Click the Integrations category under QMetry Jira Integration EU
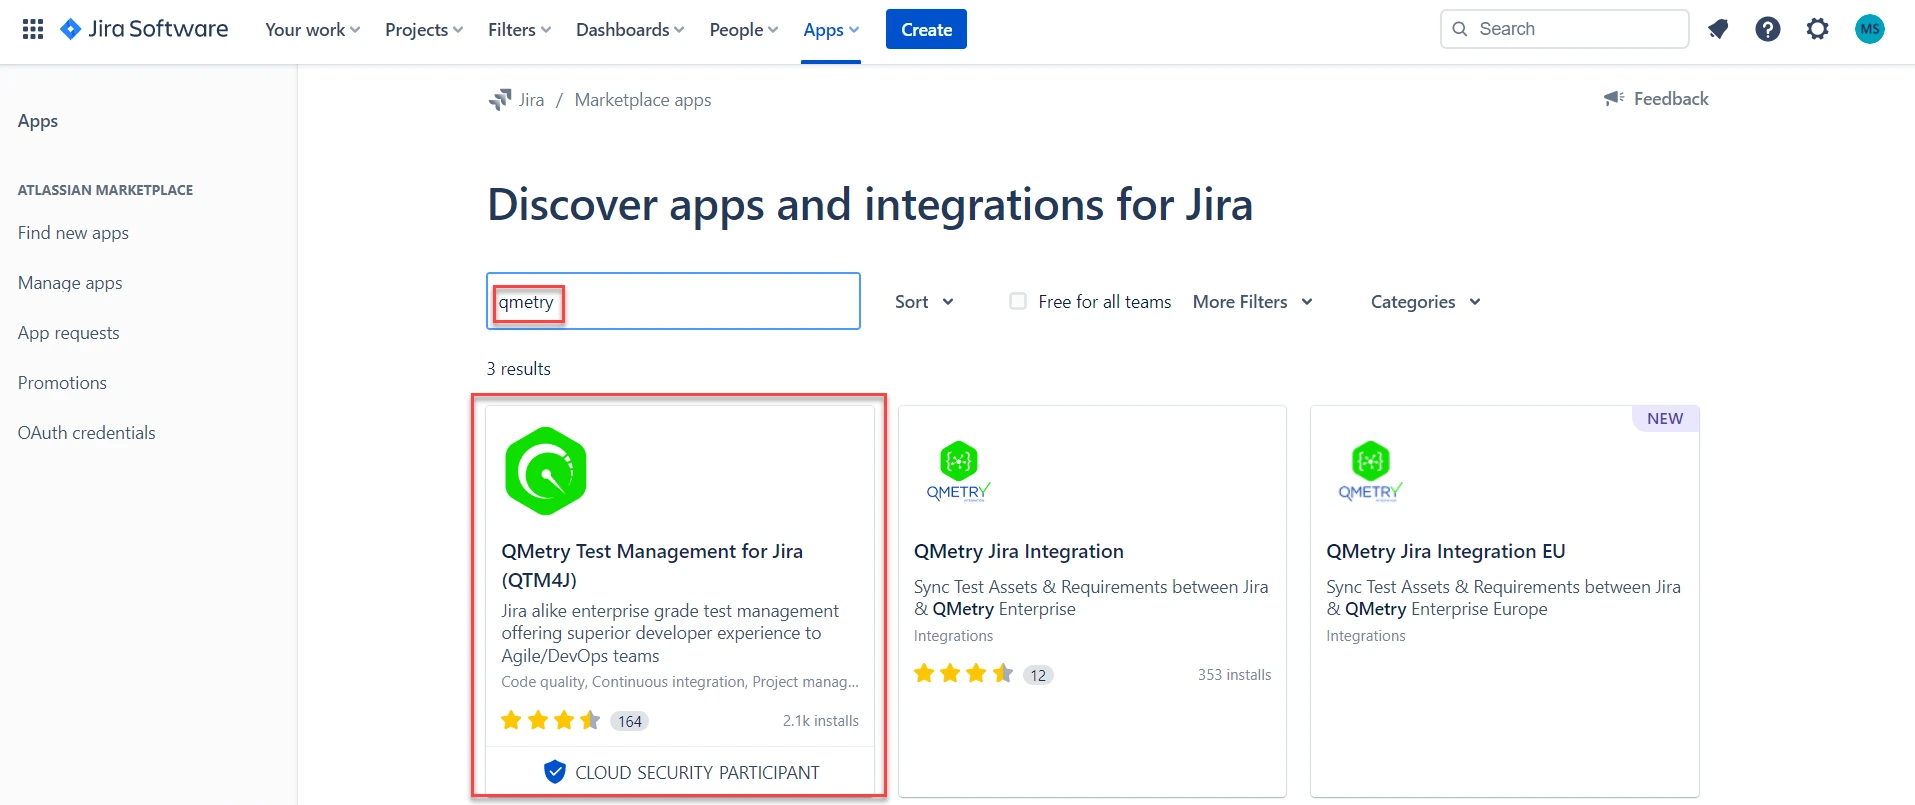This screenshot has width=1915, height=805. click(1365, 636)
